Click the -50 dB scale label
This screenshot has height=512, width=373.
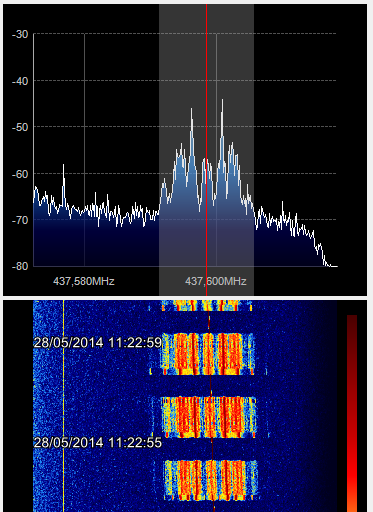pyautogui.click(x=20, y=127)
